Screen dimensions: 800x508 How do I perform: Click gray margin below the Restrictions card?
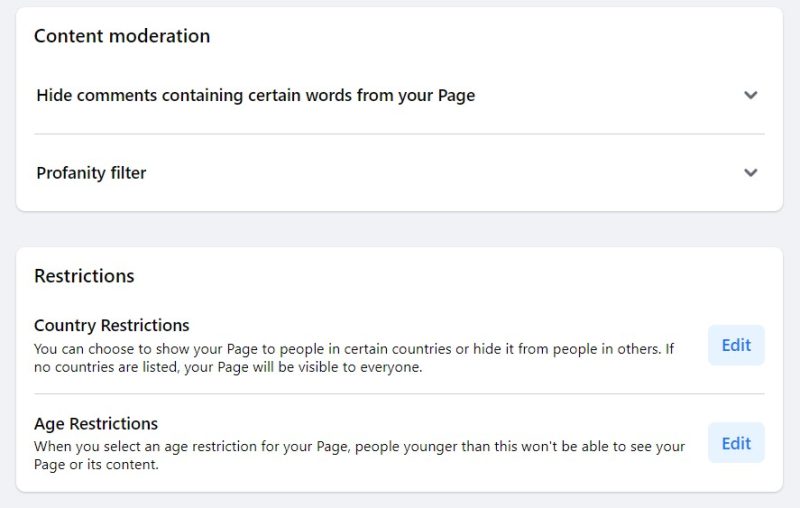[x=399, y=501]
